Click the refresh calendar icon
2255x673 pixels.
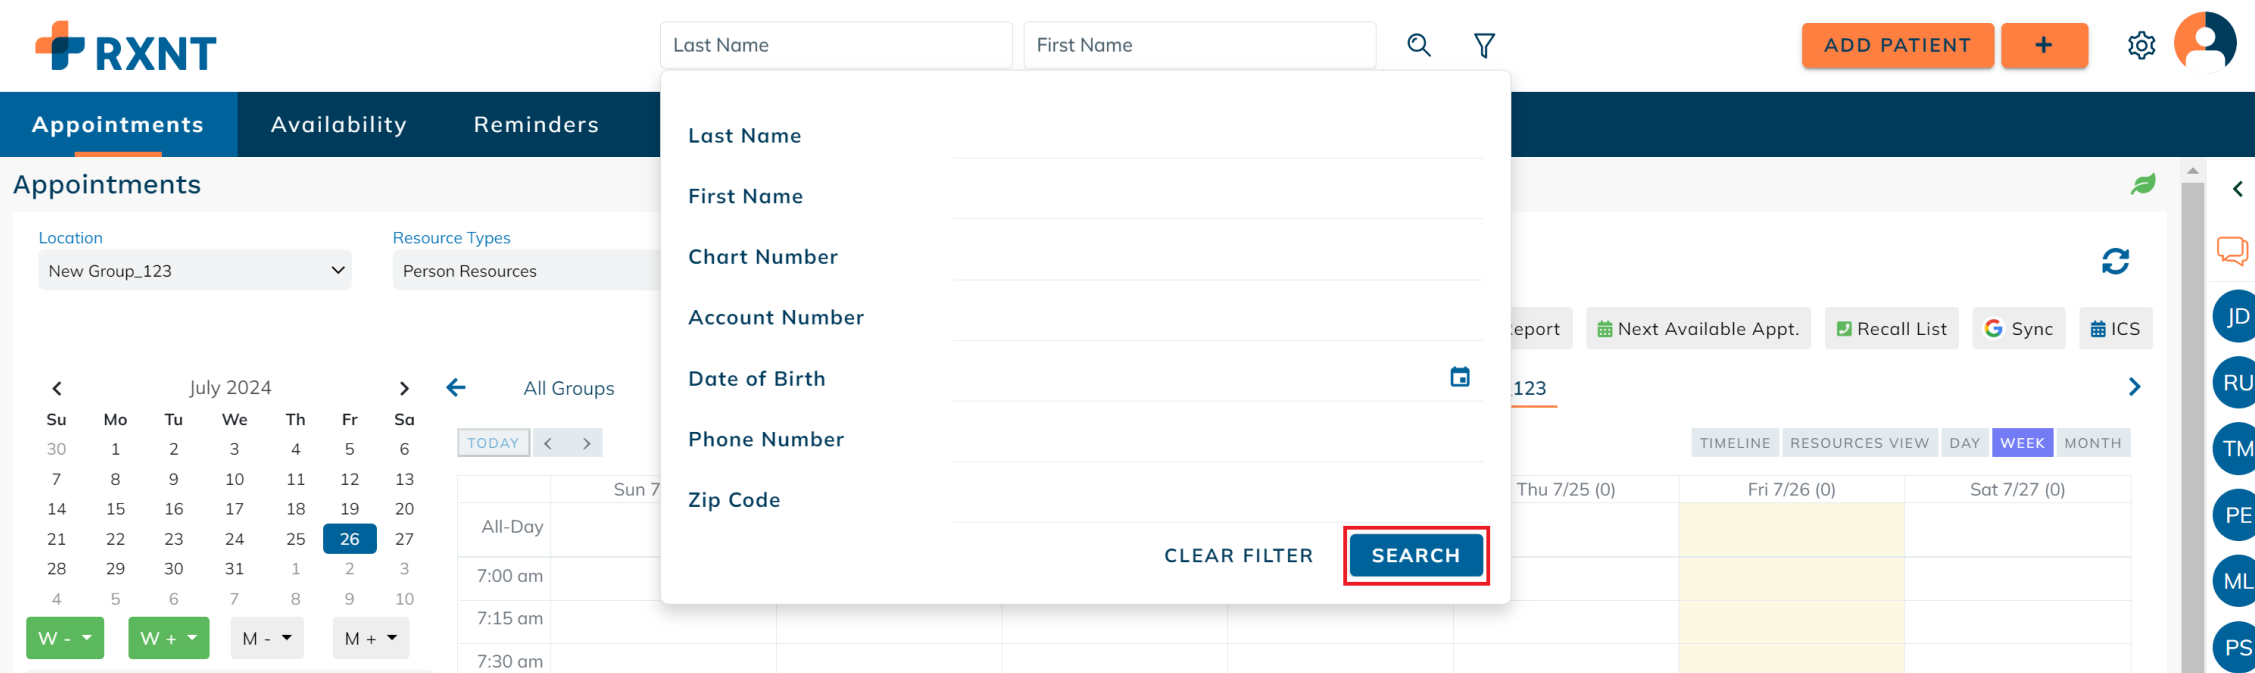coord(2115,261)
